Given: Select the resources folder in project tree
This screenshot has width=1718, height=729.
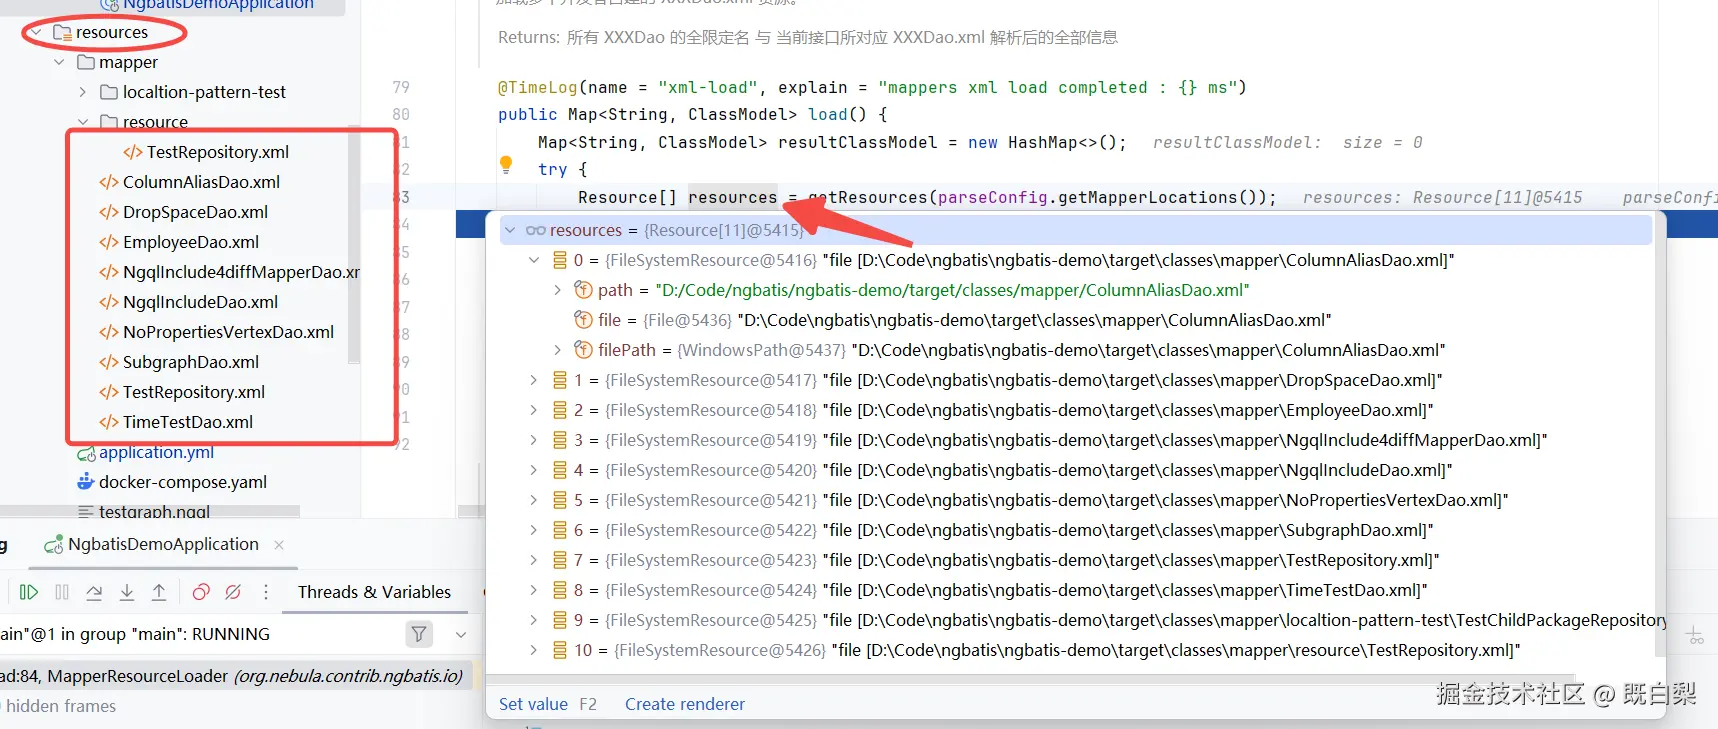Looking at the screenshot, I should (111, 32).
